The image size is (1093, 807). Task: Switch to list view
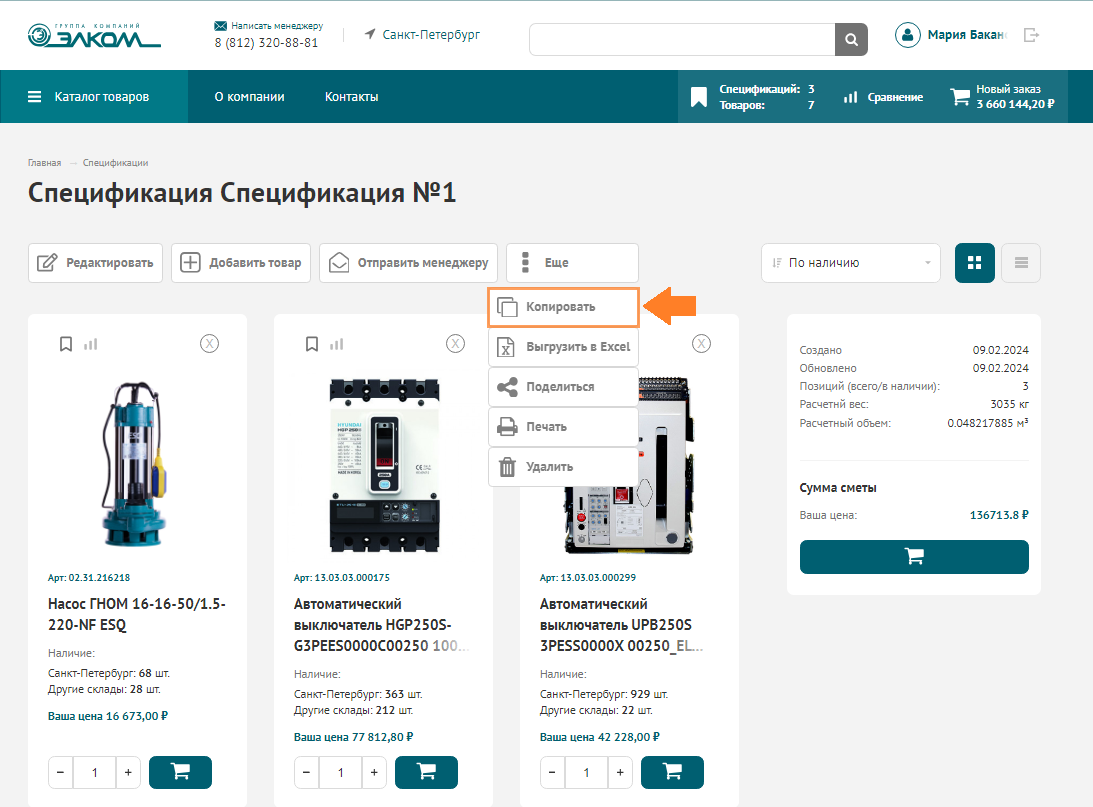click(x=1020, y=263)
